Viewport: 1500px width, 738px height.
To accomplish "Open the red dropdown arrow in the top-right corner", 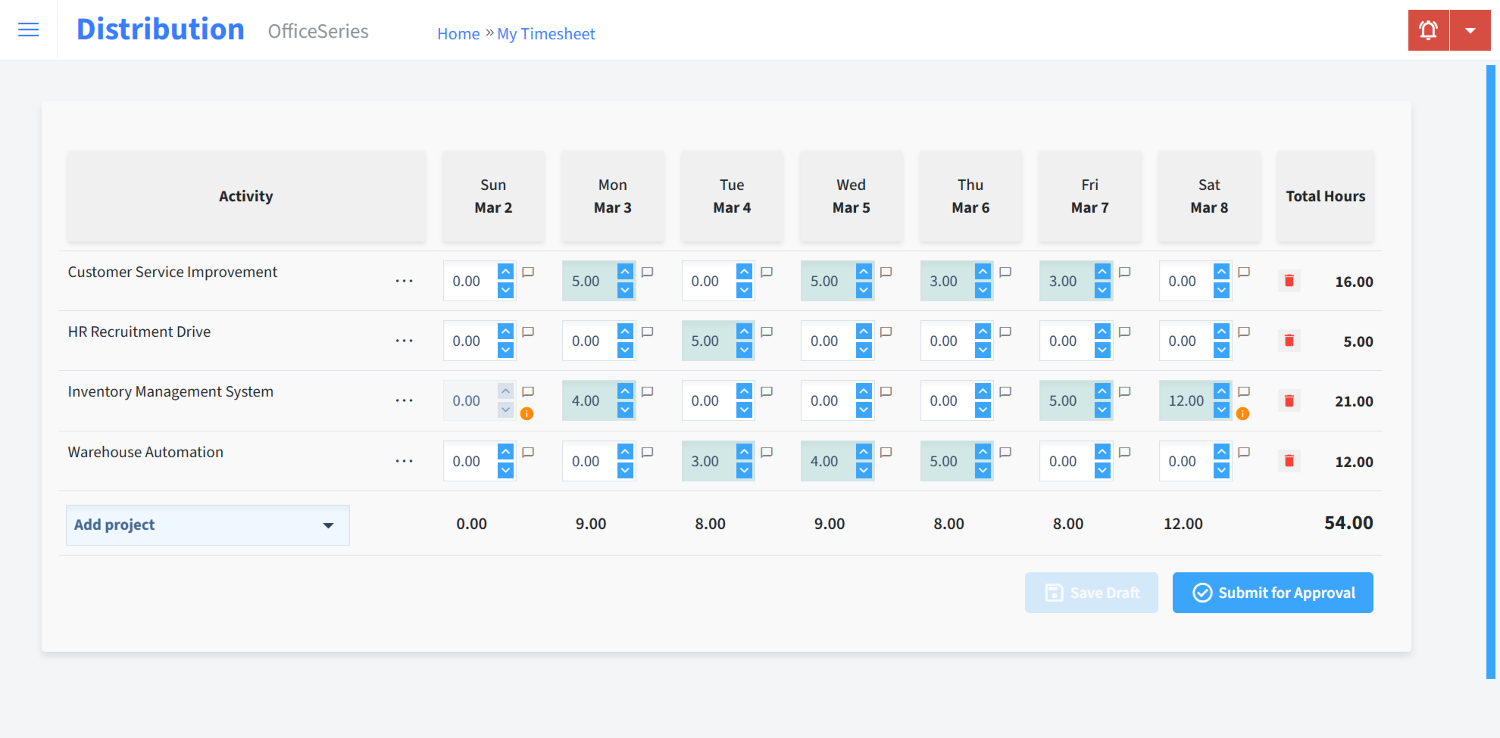I will (x=1470, y=30).
